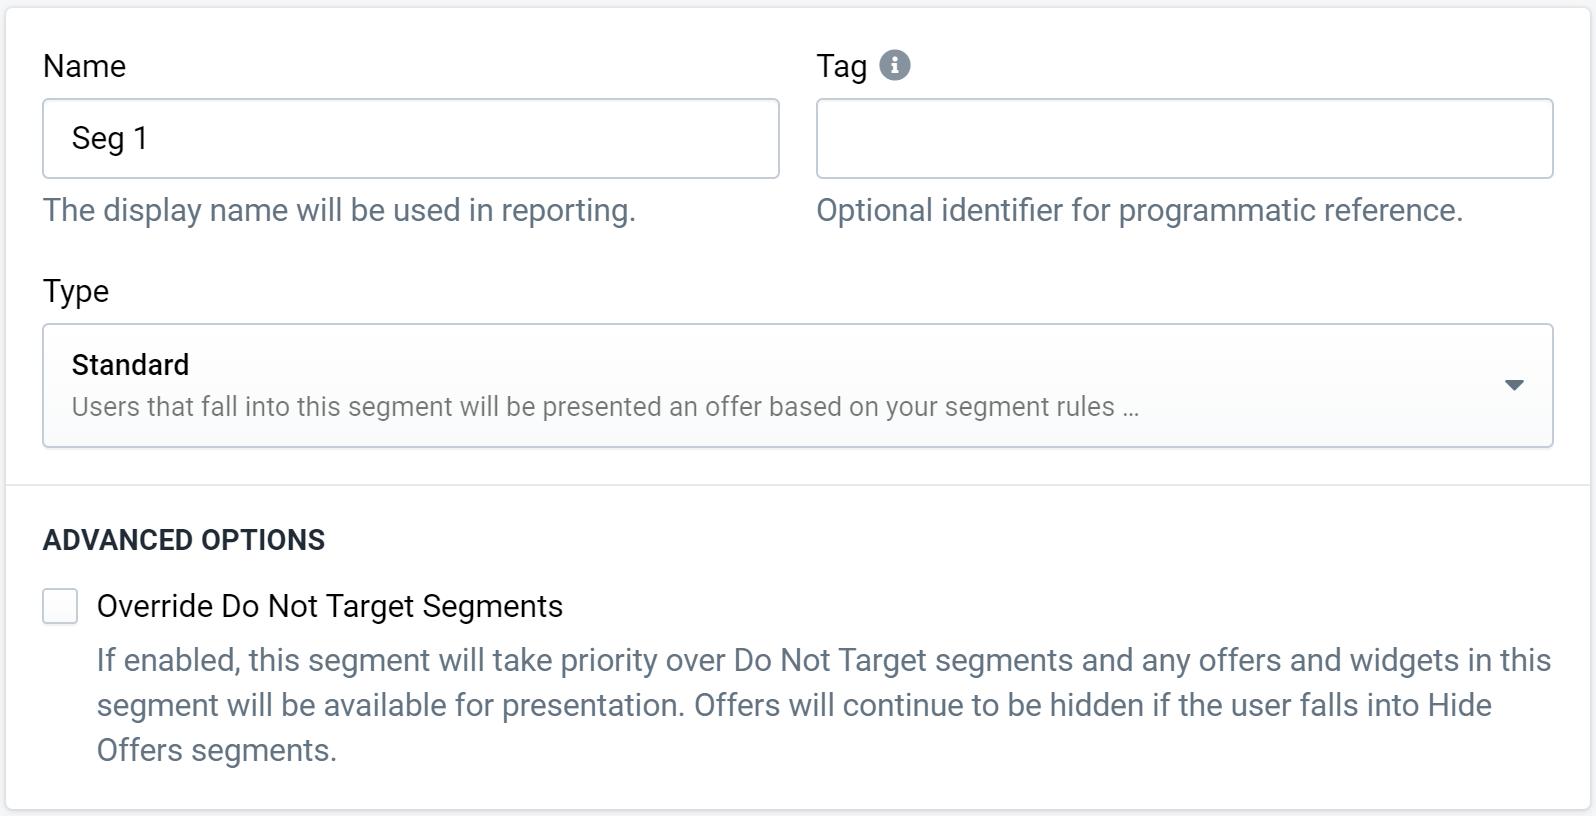
Task: Click the 'If enabled, this segment will take priority' text
Action: pyautogui.click(x=824, y=660)
